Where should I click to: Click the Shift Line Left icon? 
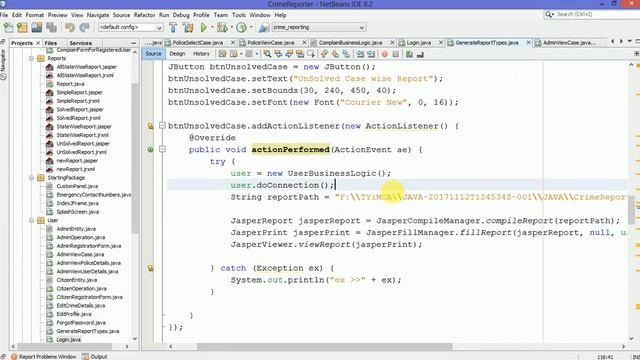[360, 54]
